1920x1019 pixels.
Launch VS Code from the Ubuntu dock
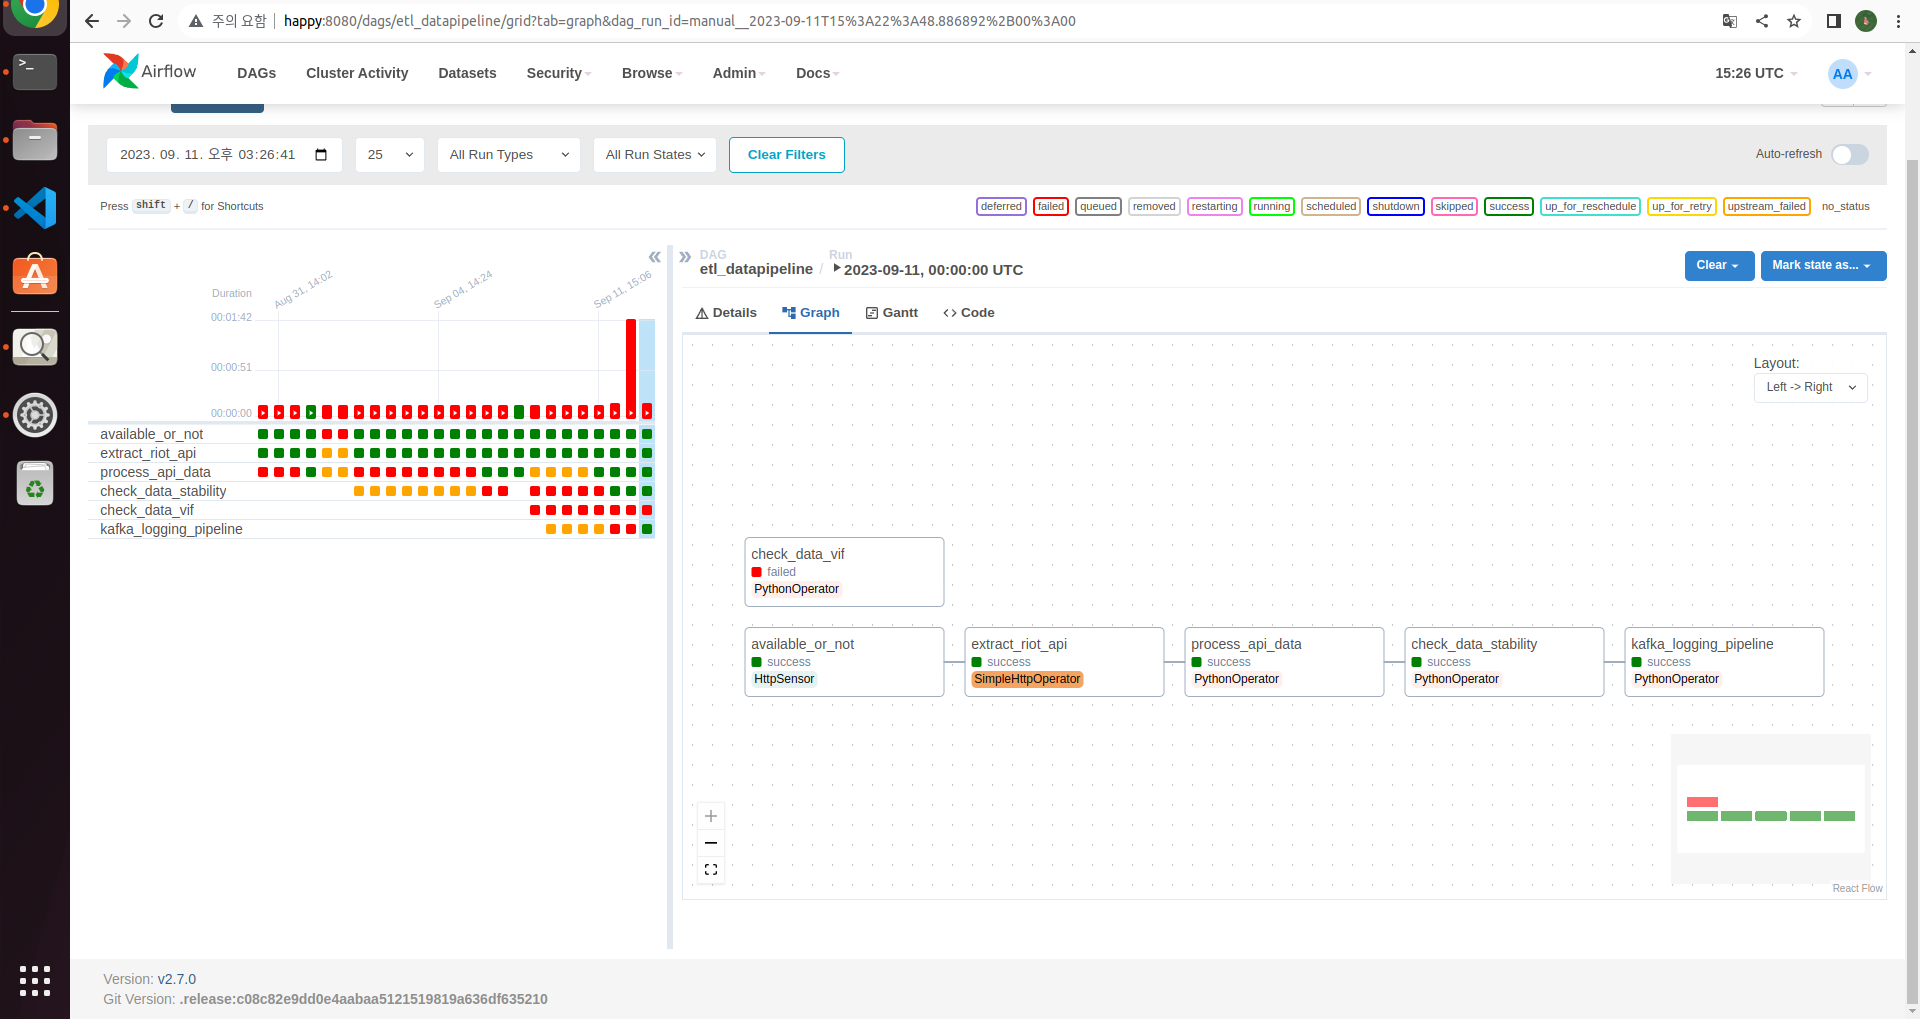click(x=34, y=207)
